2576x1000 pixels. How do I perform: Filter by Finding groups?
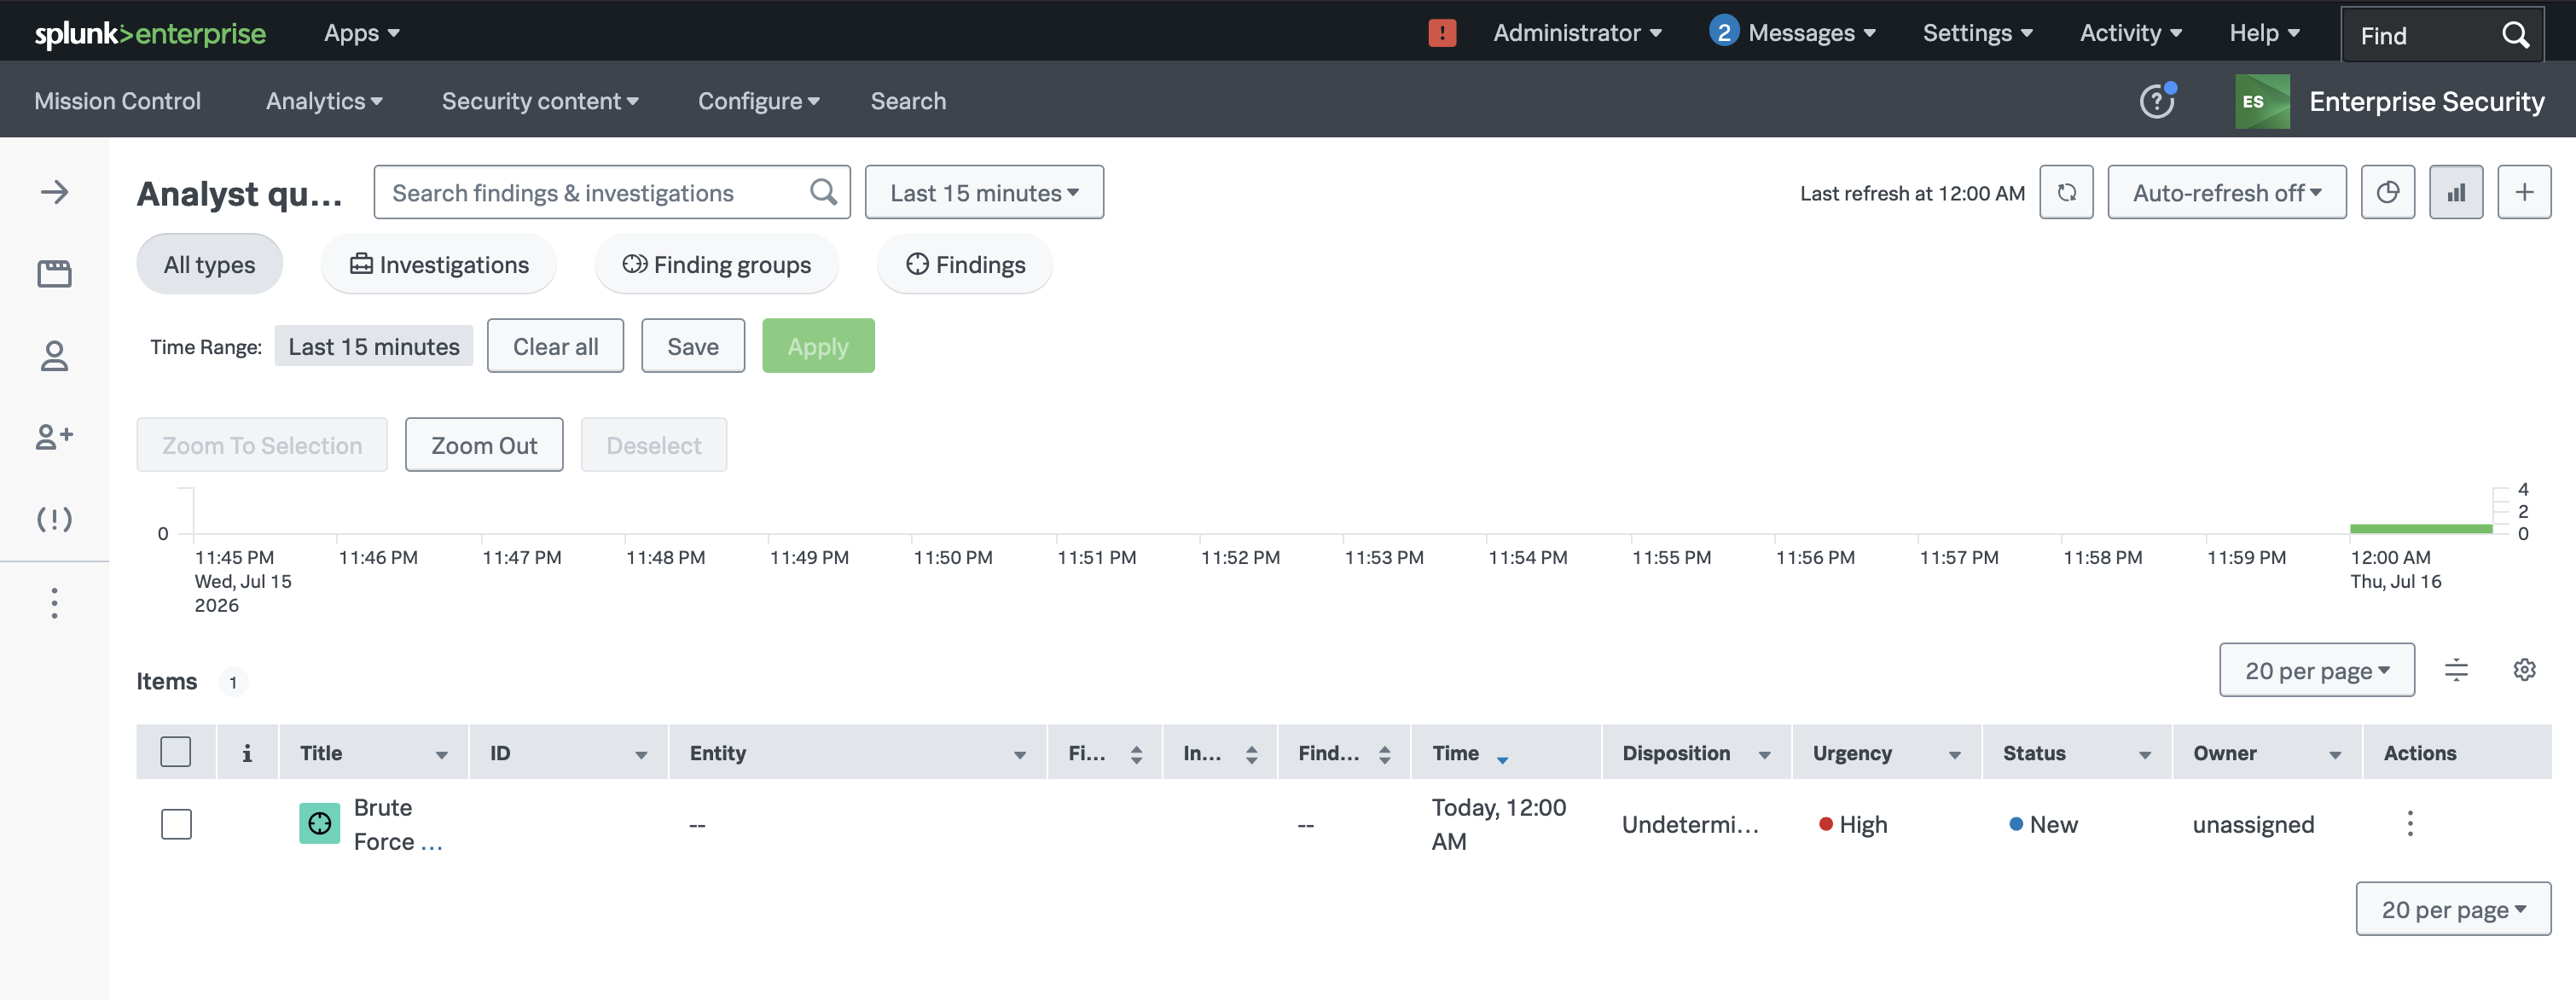(716, 264)
